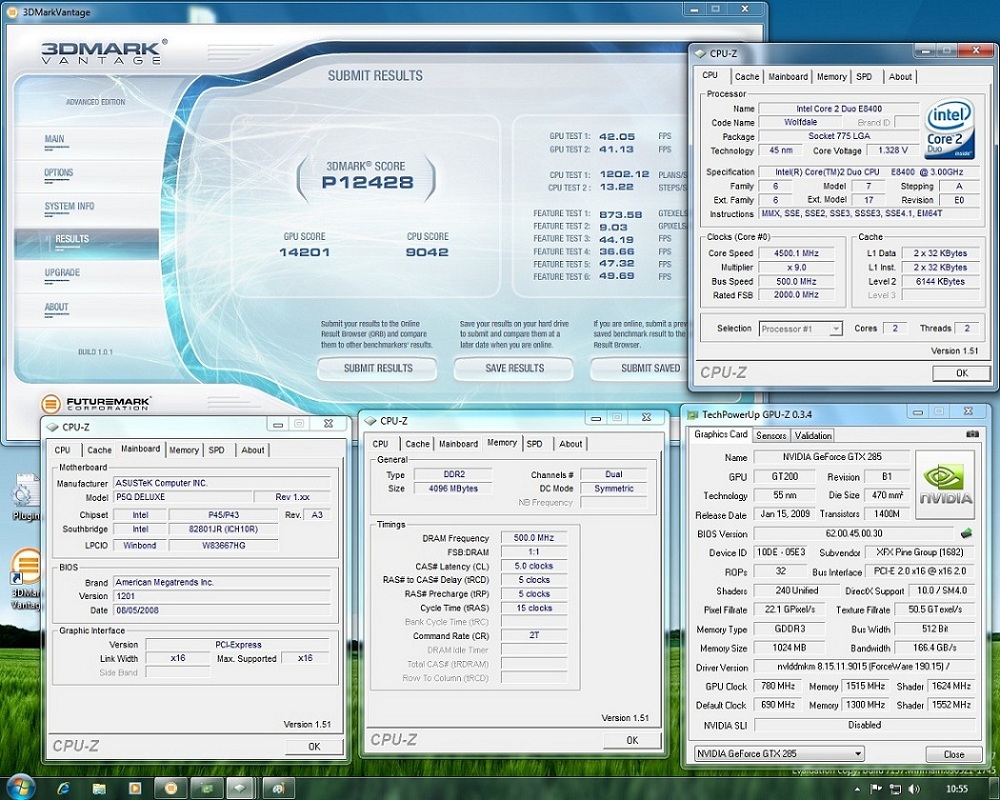1000x800 pixels.
Task: Click the 3DMark Vantage logo at top left
Action: (104, 52)
